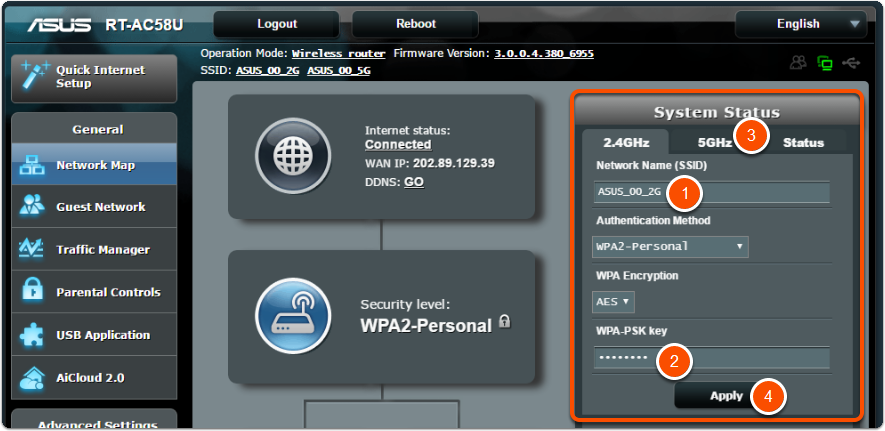Click the USB Application puzzle icon
885x431 pixels.
pos(33,335)
